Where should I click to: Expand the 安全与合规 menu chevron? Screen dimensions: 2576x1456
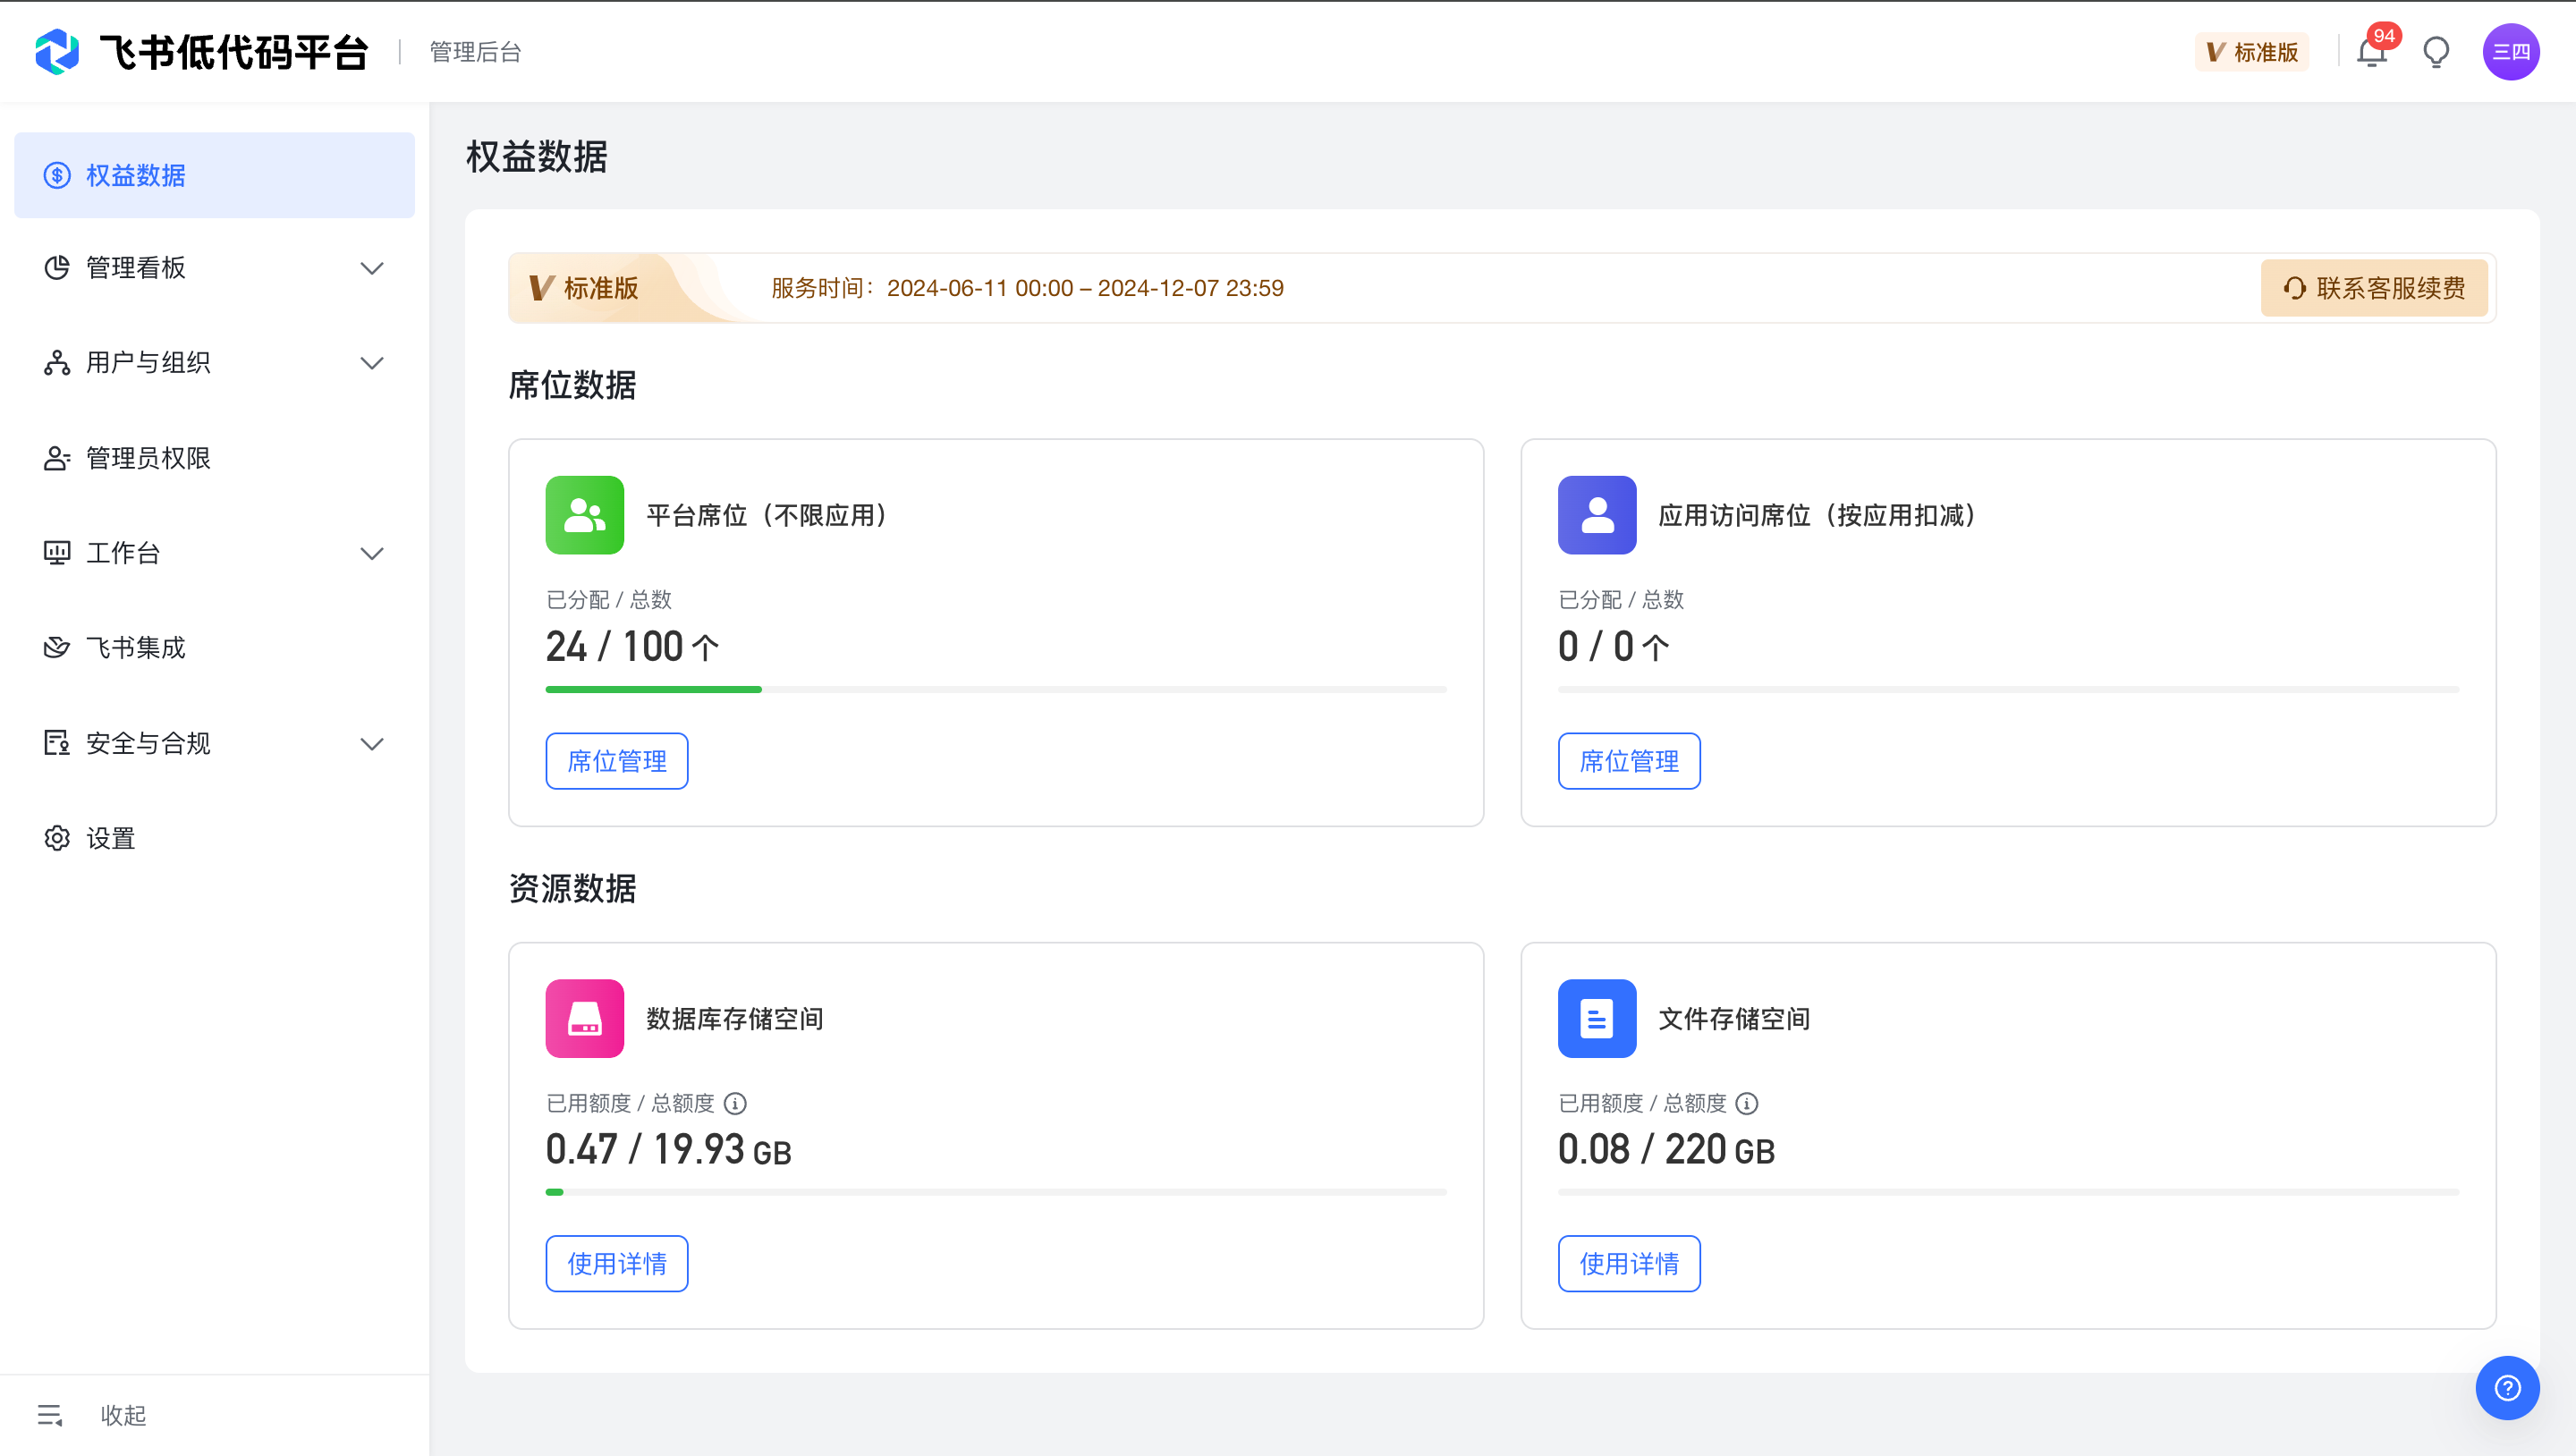point(372,743)
